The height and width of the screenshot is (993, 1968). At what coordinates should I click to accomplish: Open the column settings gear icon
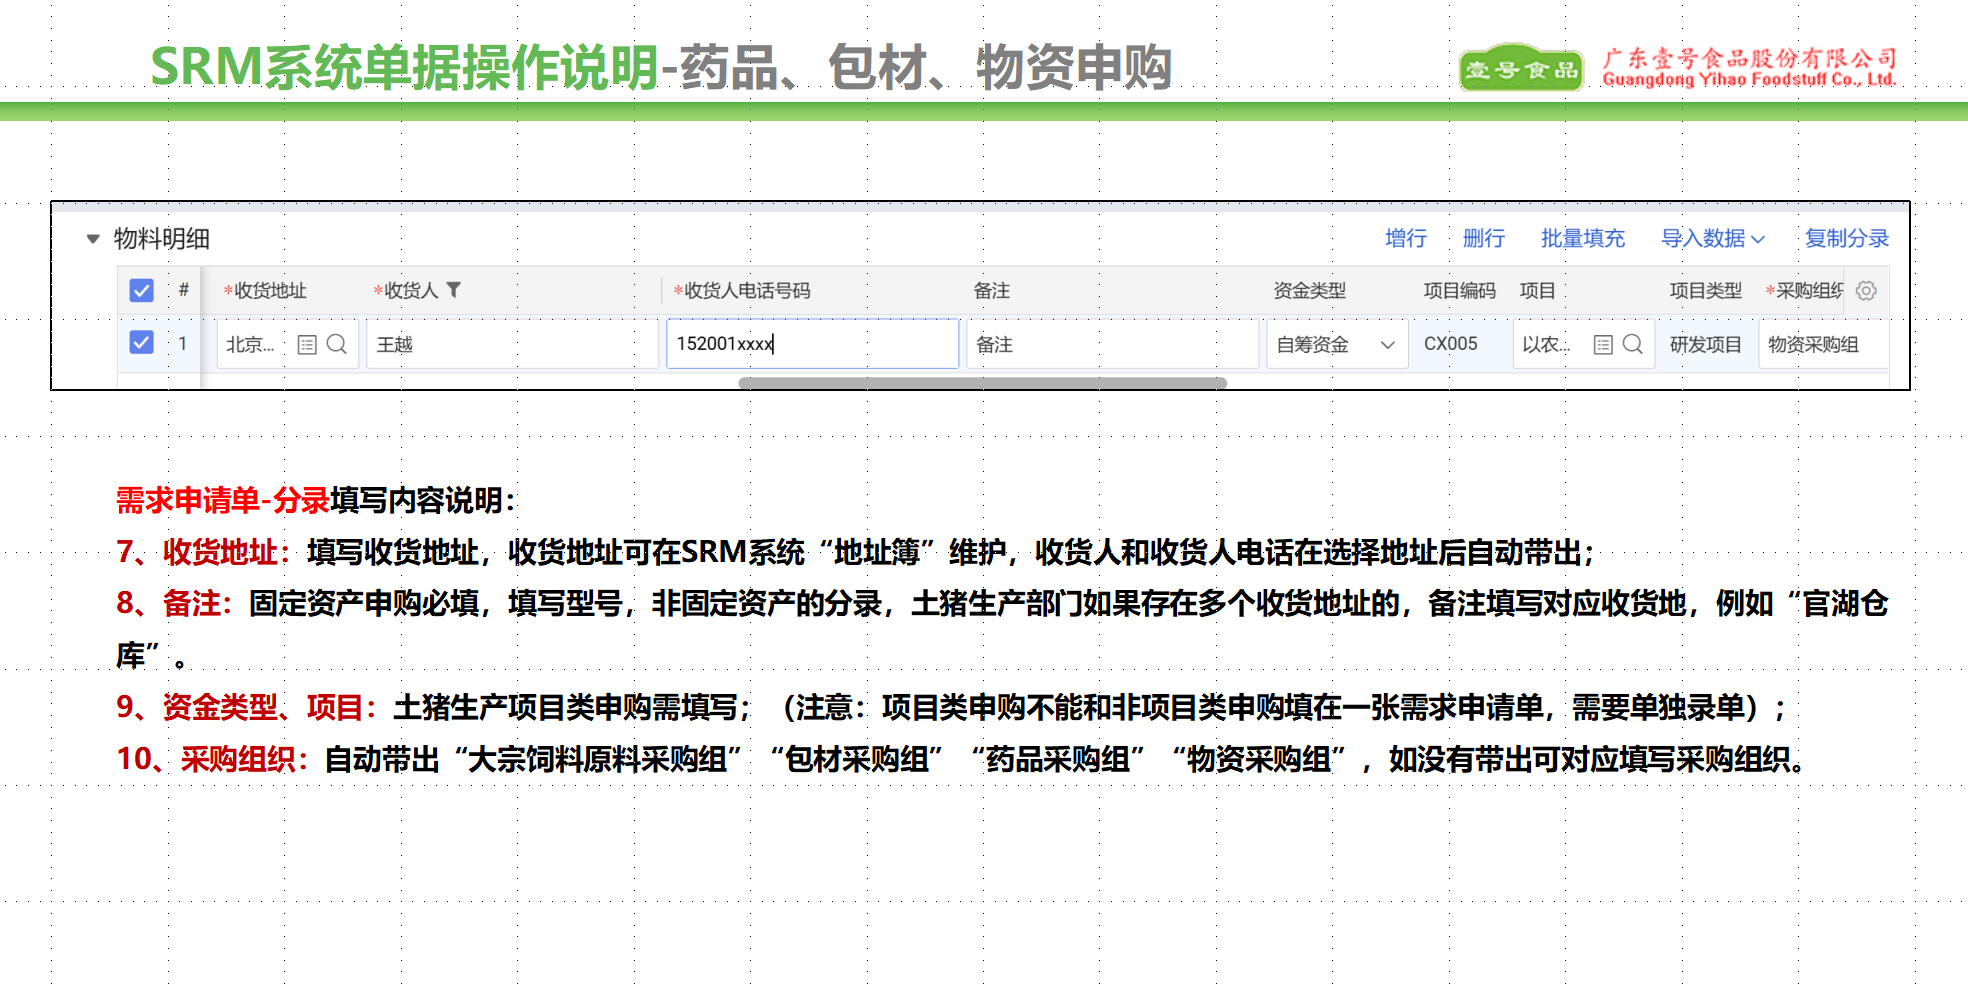[x=1866, y=291]
